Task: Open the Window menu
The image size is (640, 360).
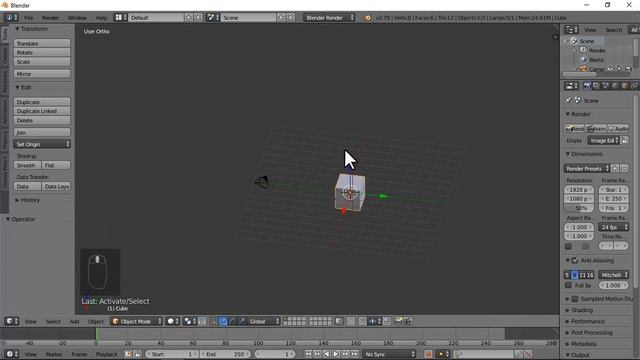Action: point(77,18)
